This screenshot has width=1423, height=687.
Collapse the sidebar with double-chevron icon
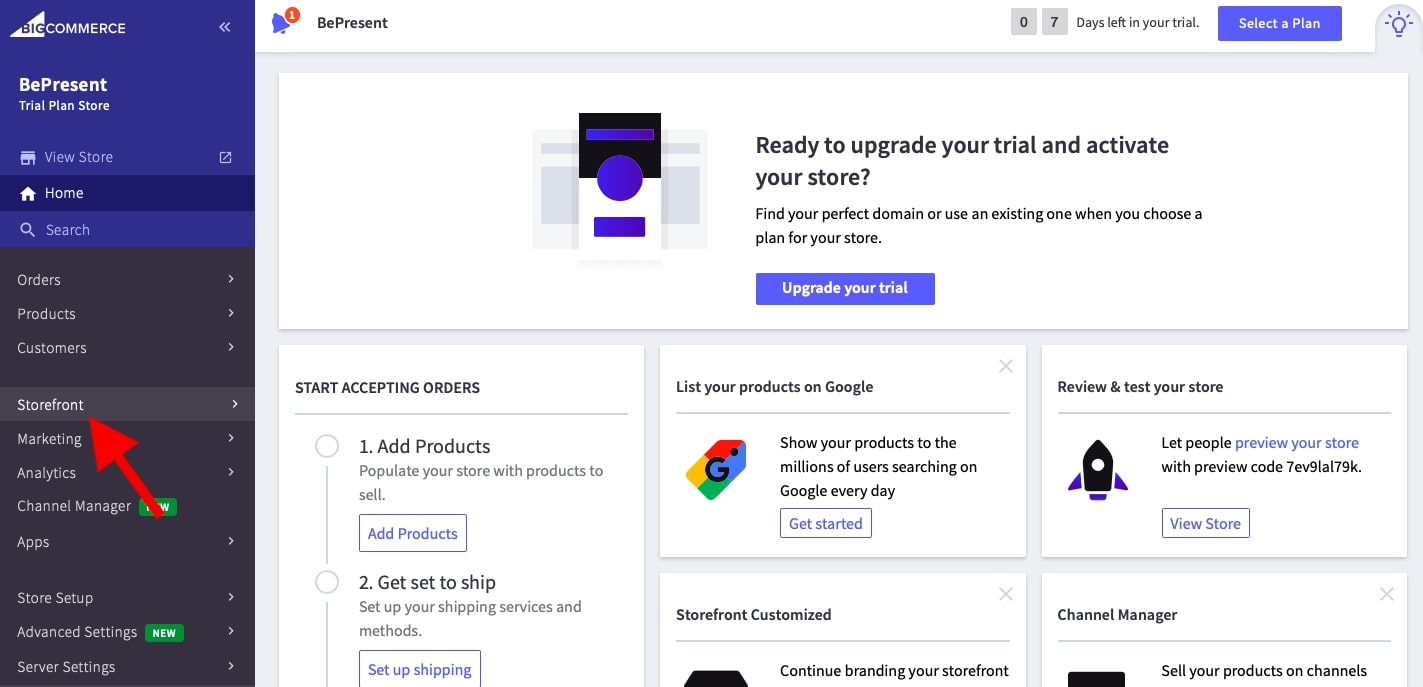(x=225, y=28)
